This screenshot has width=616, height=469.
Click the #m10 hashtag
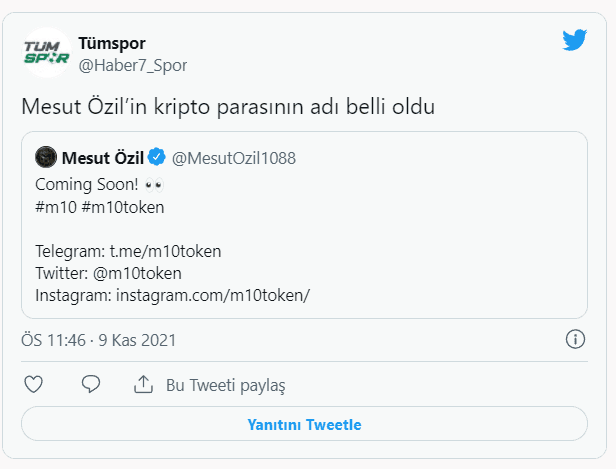point(54,207)
